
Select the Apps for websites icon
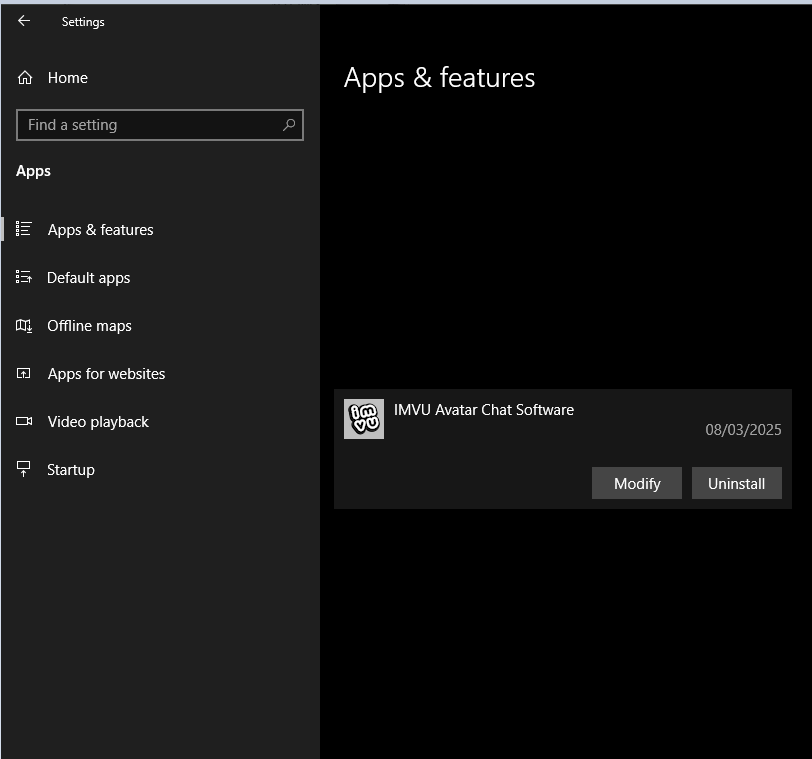tap(24, 373)
